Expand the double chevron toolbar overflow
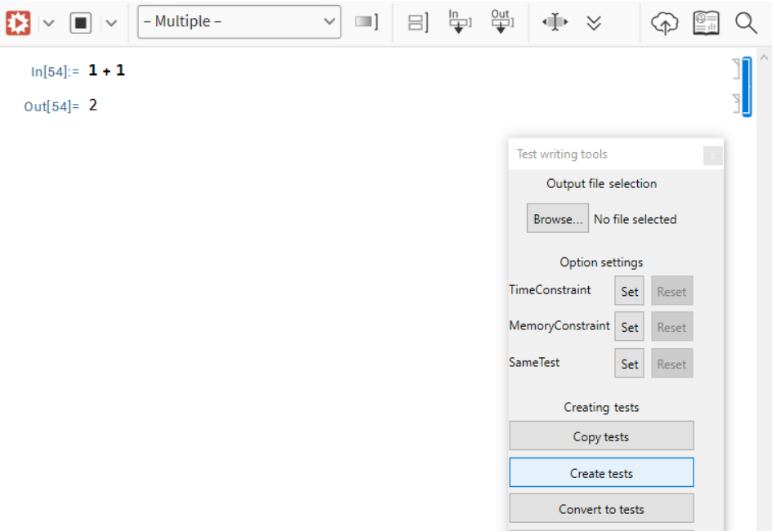 coord(594,22)
